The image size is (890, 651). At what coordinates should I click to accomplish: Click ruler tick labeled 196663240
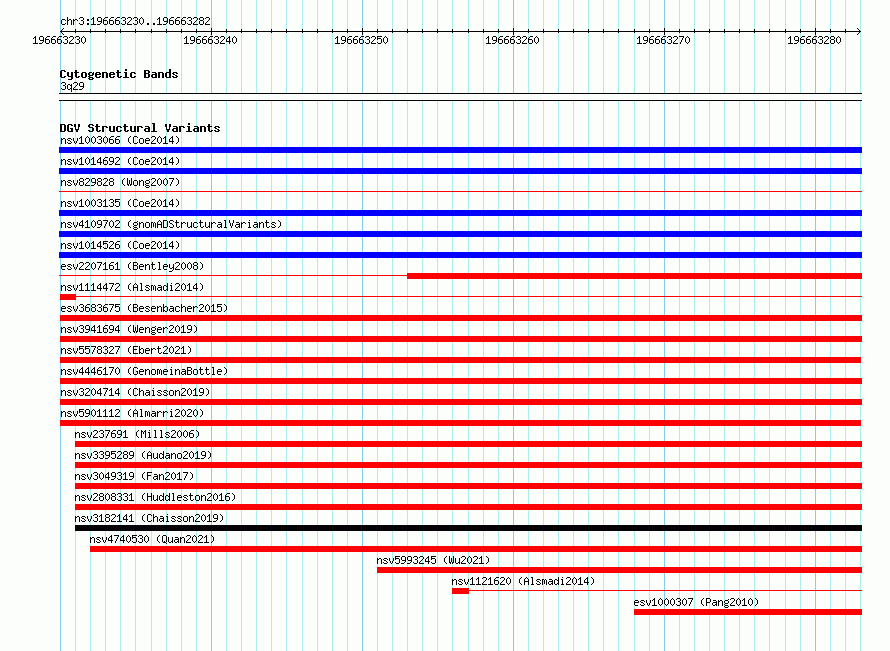coord(210,40)
